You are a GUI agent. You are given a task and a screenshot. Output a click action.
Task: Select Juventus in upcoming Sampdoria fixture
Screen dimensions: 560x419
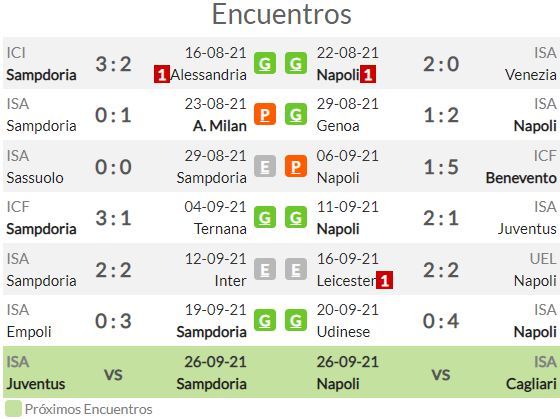click(x=36, y=384)
